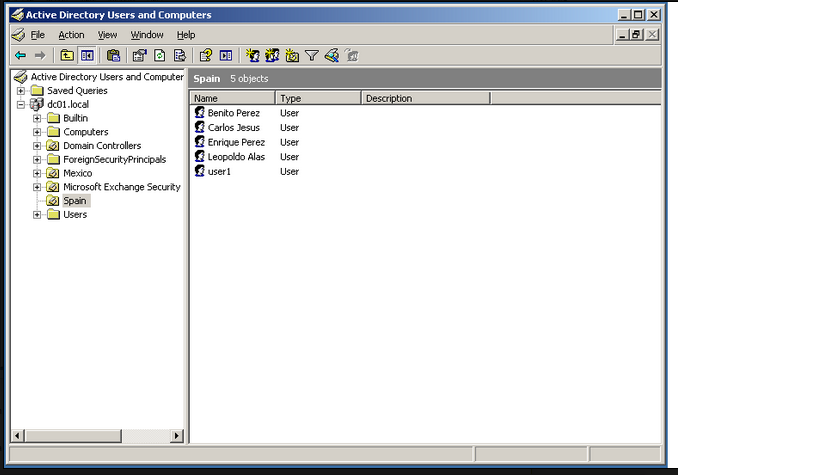The image size is (819, 475).
Task: Select Saved Queries in the tree
Action: 77,91
